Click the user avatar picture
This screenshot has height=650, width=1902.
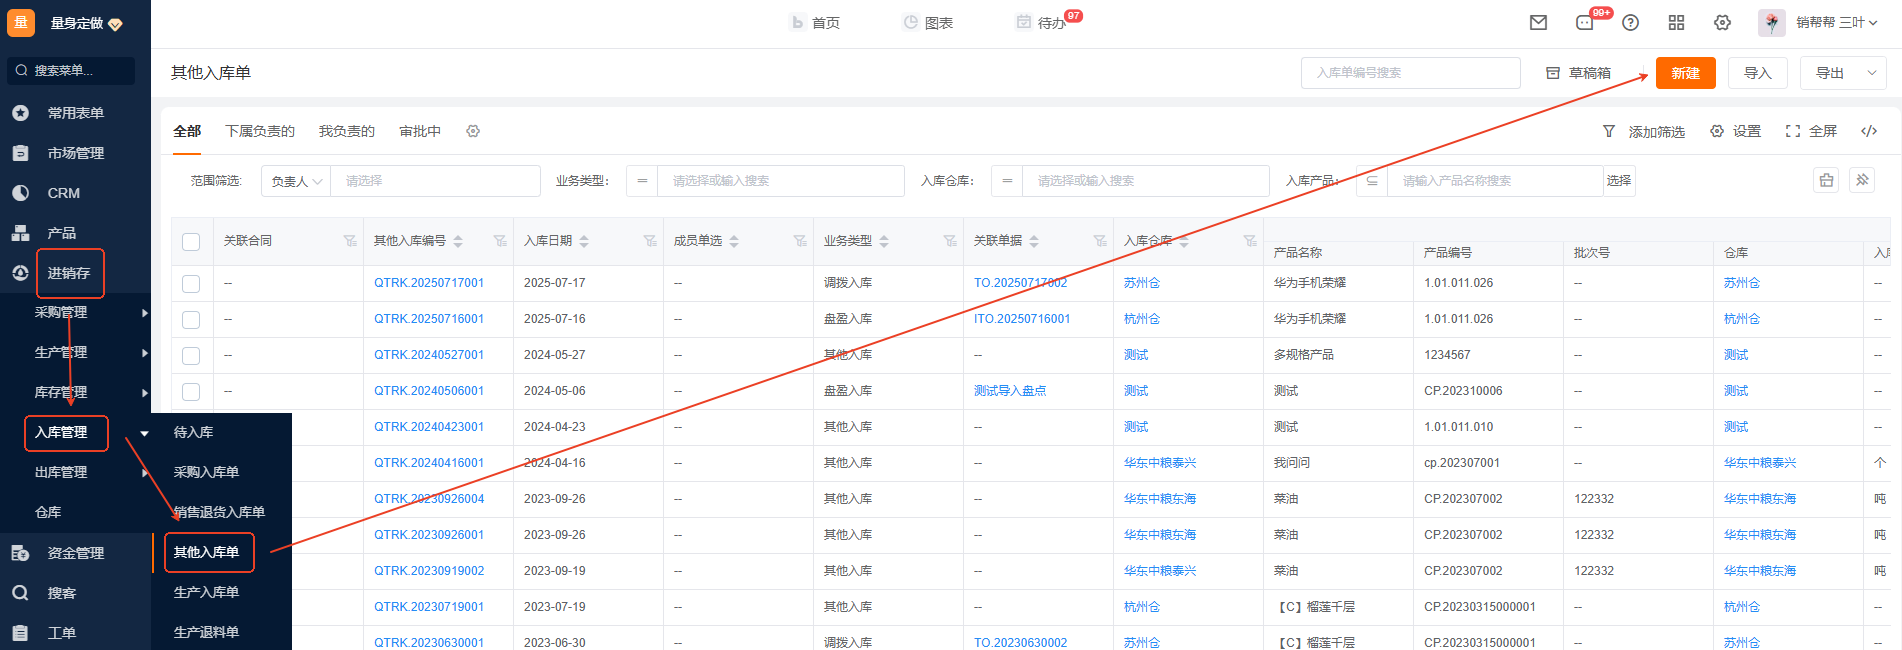(x=1771, y=22)
